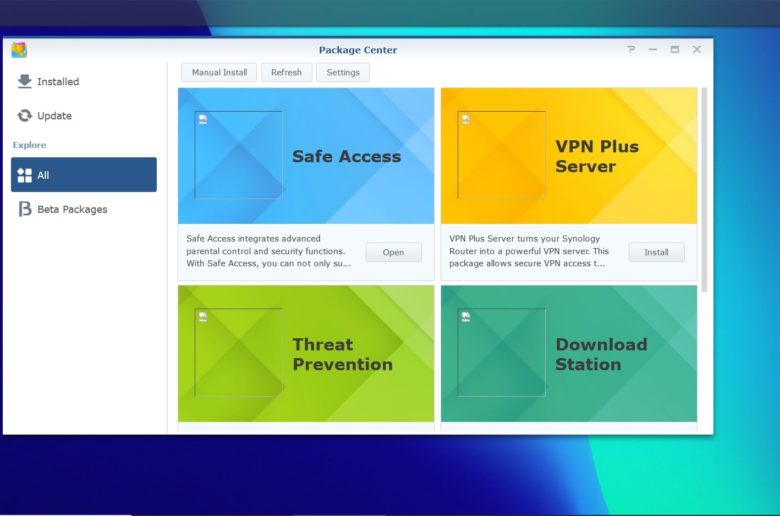Screen dimensions: 780x516
Task: Click the Beta Packages B icon
Action: [24, 209]
